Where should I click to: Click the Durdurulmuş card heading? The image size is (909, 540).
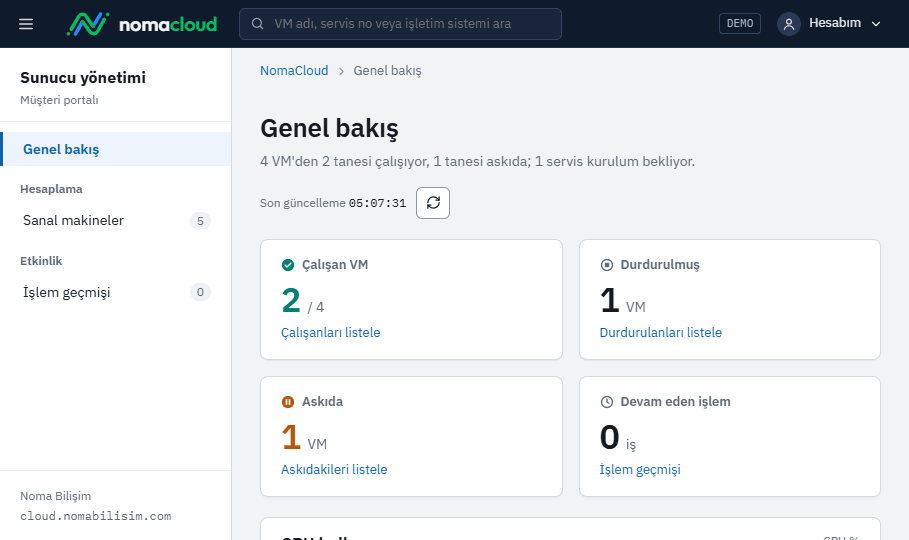point(660,264)
